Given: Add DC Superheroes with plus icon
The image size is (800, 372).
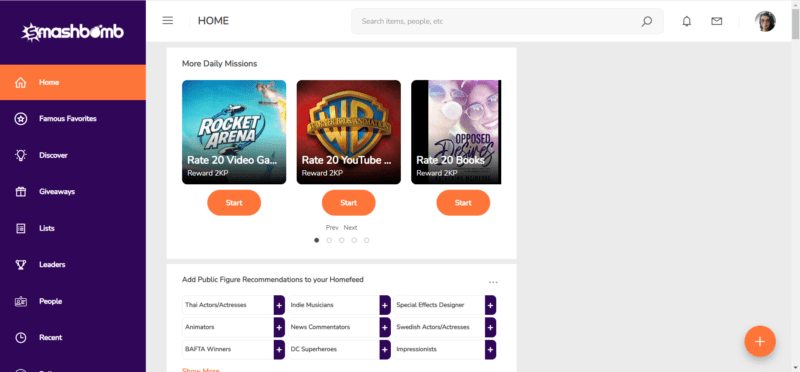Looking at the screenshot, I should pos(385,350).
